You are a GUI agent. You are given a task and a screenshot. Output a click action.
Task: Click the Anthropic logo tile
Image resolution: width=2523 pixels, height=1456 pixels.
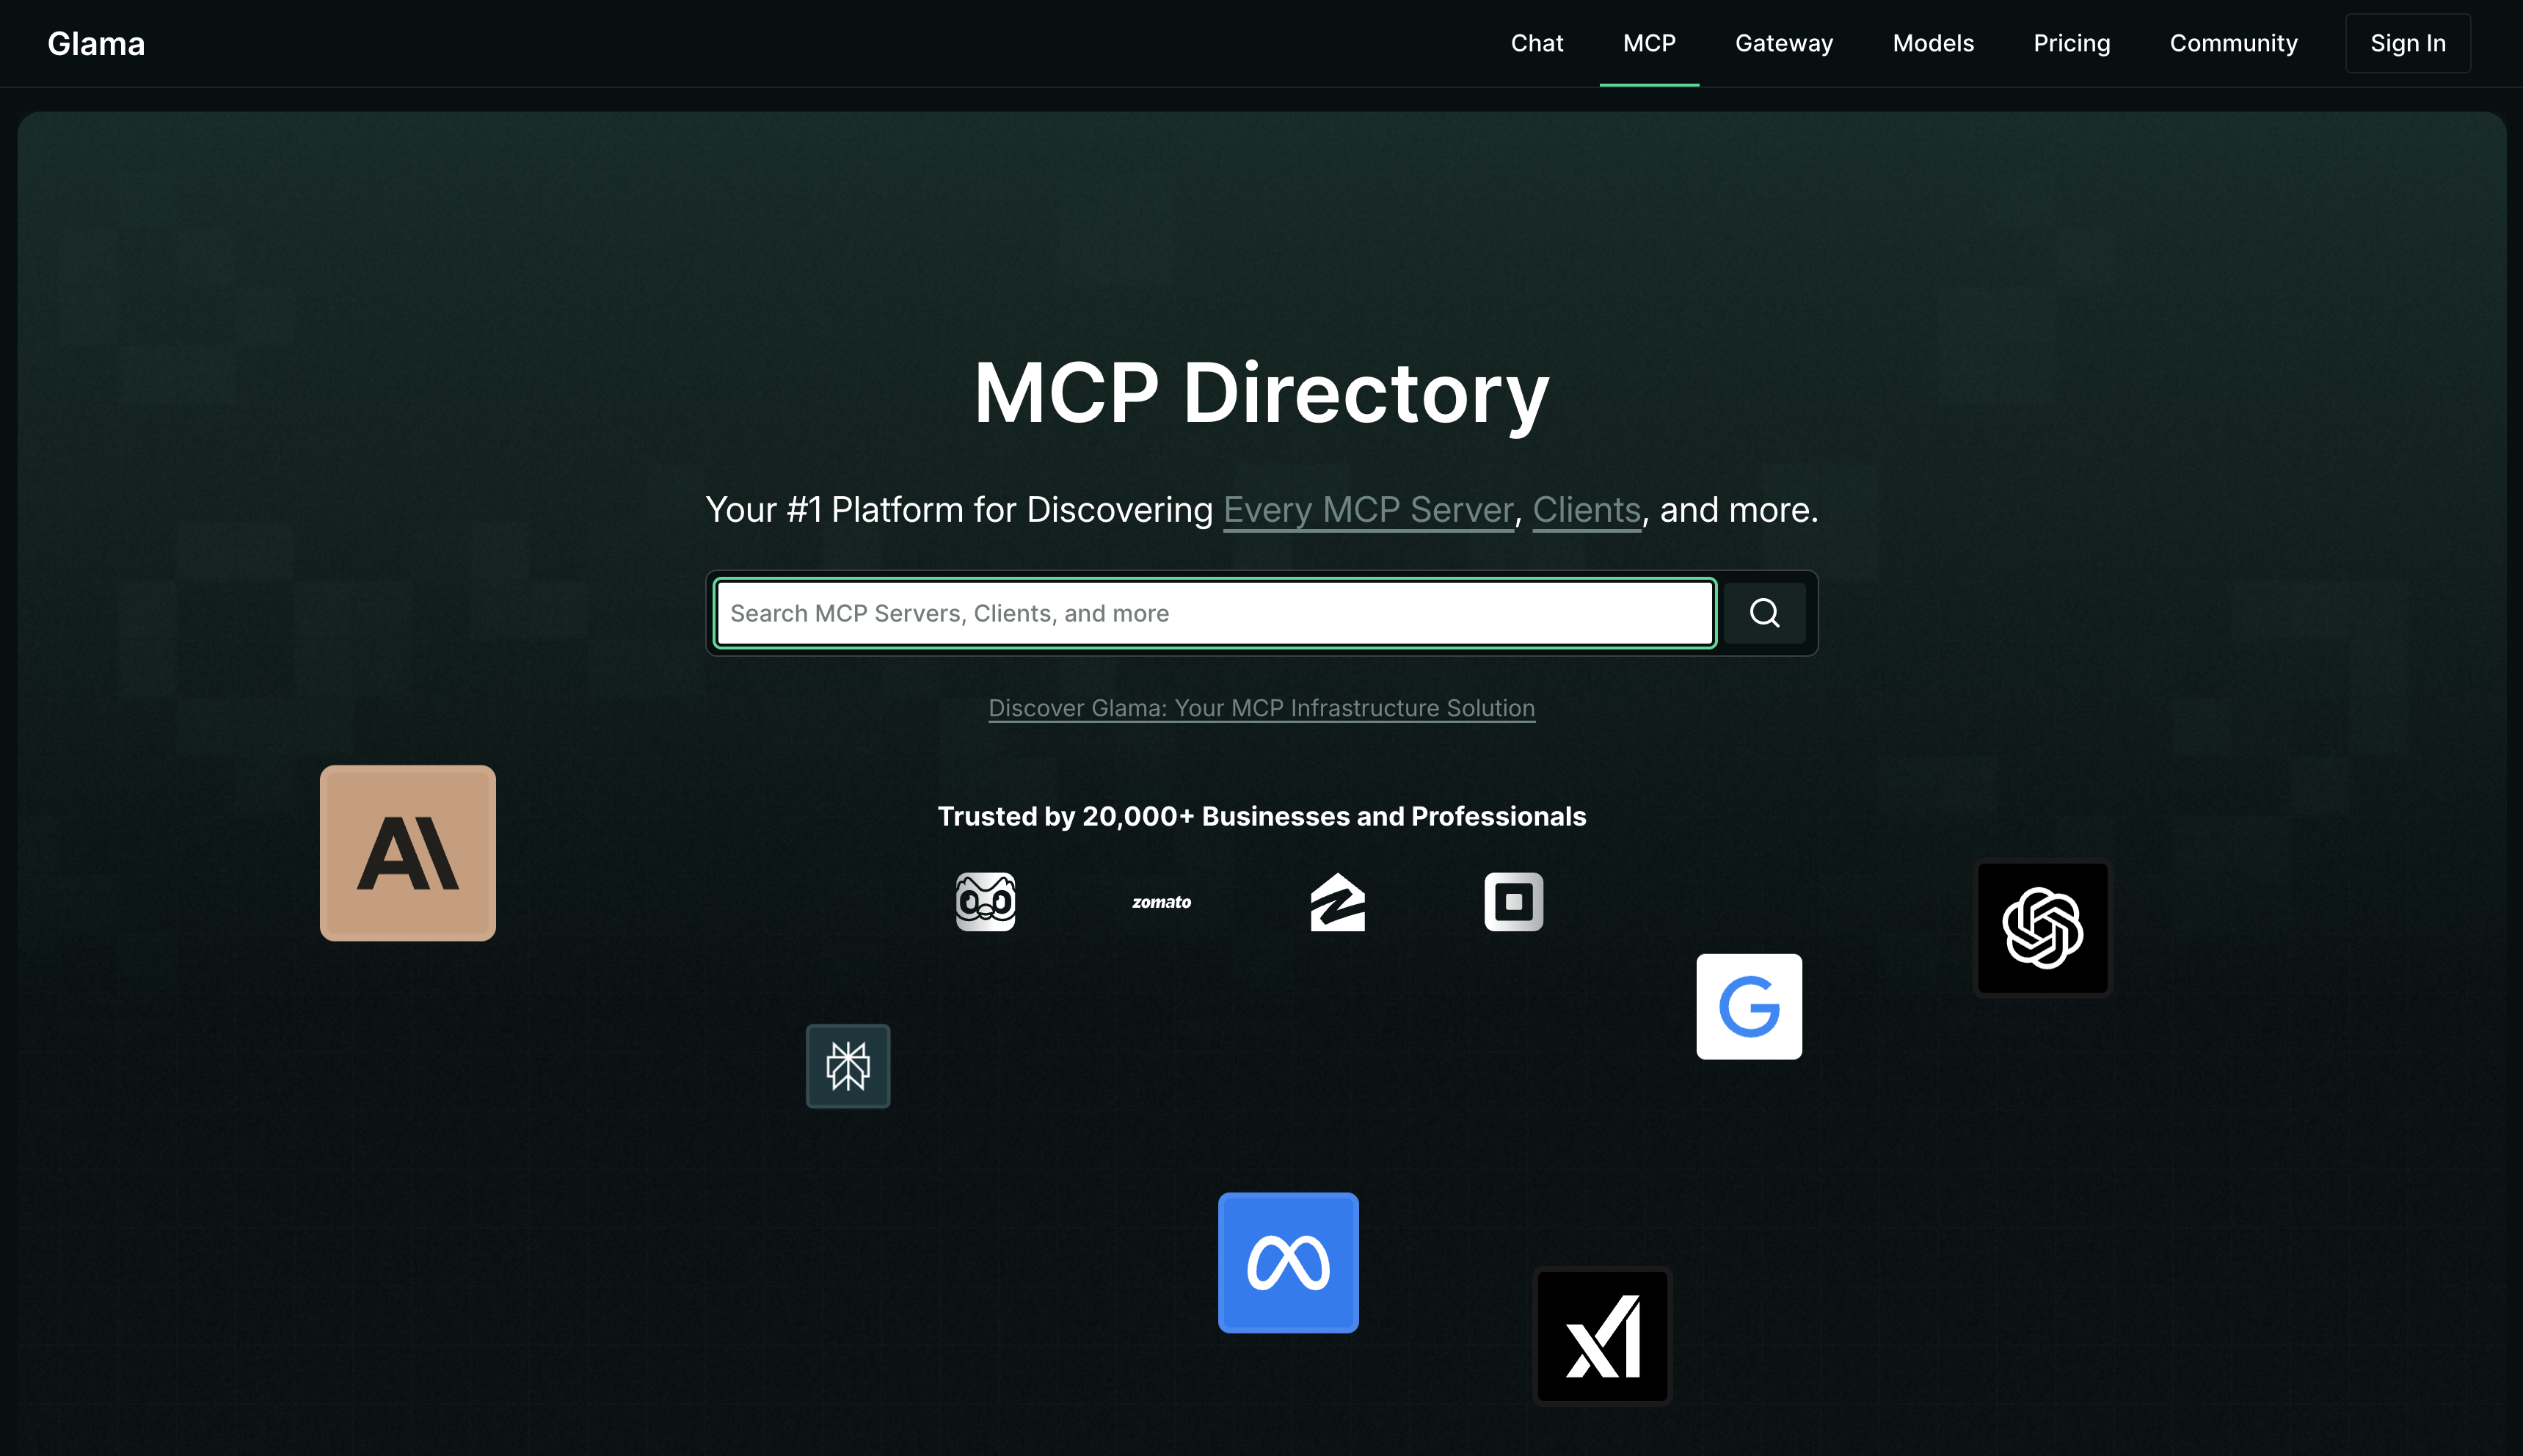(x=407, y=853)
